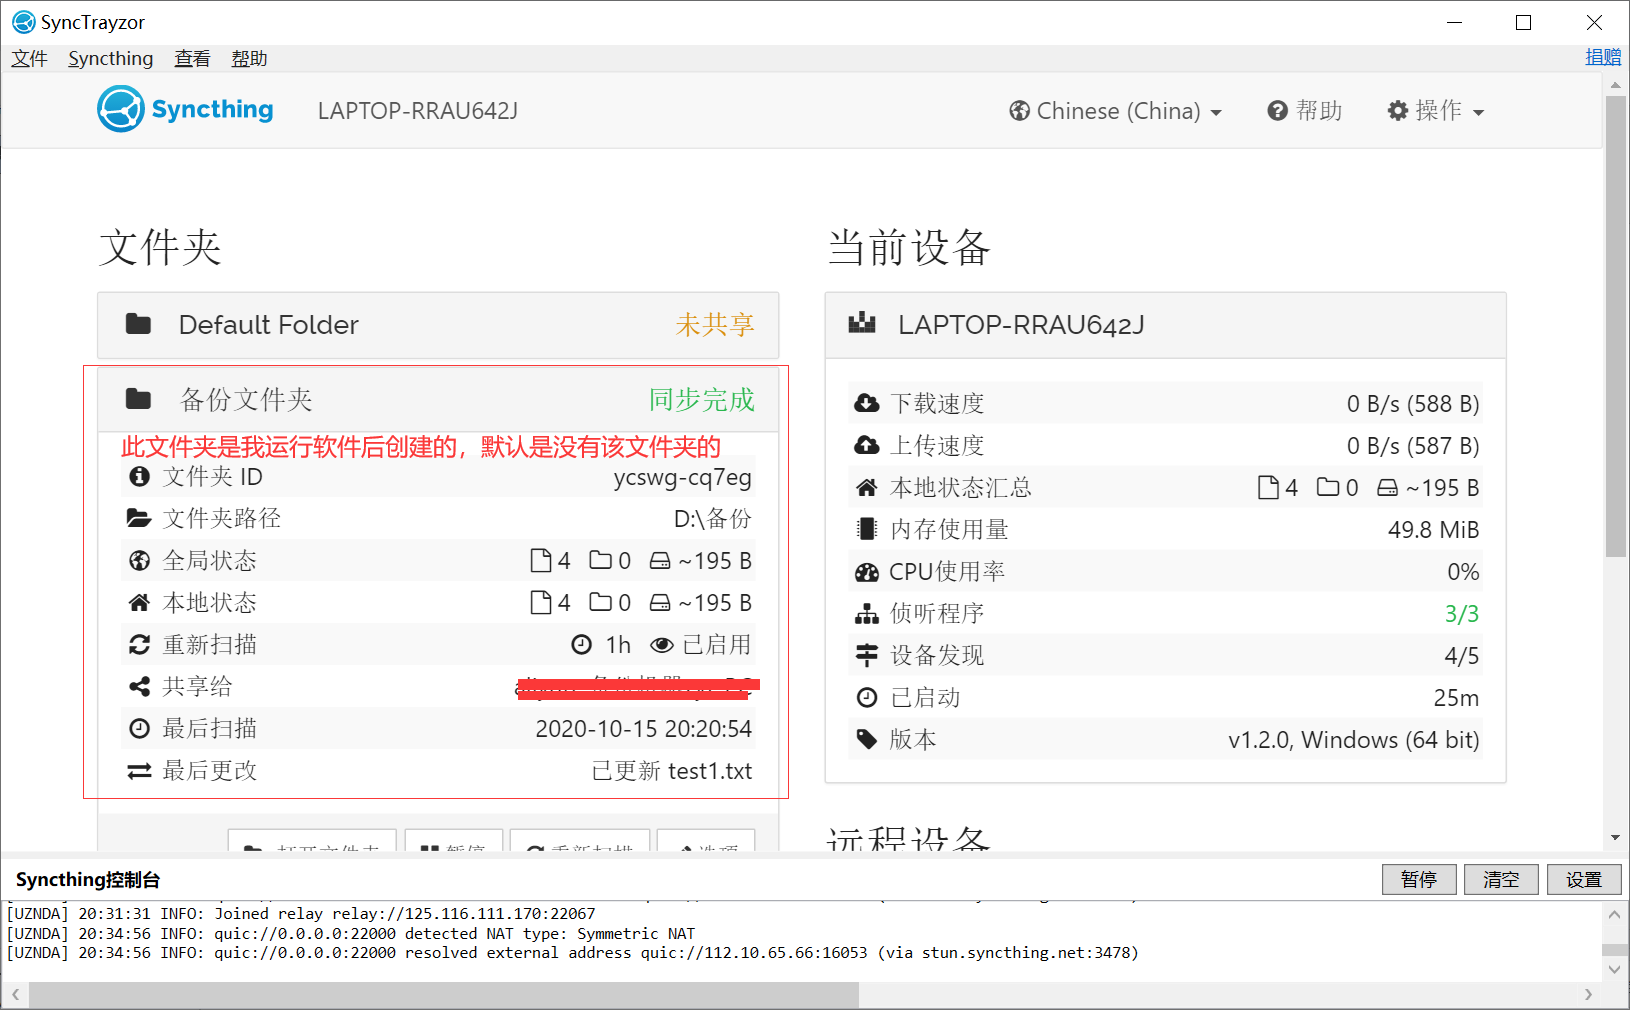Click the console log line about Joined relay

tap(301, 914)
